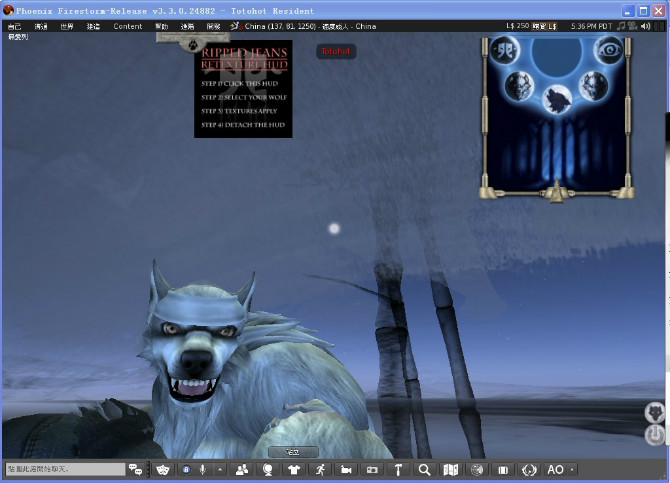This screenshot has width=670, height=483.
Task: Click the toolbar grip handle left of masks
Action: click(149, 470)
